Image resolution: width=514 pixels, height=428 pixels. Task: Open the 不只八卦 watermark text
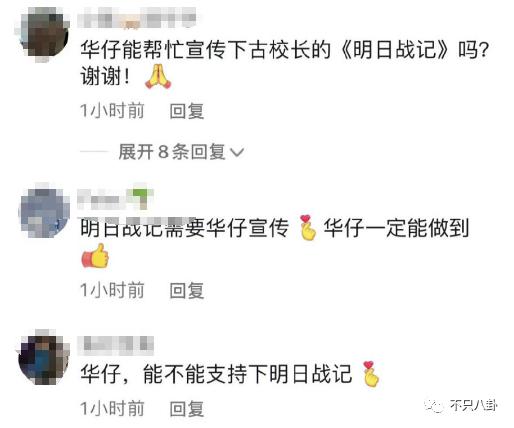coord(473,406)
